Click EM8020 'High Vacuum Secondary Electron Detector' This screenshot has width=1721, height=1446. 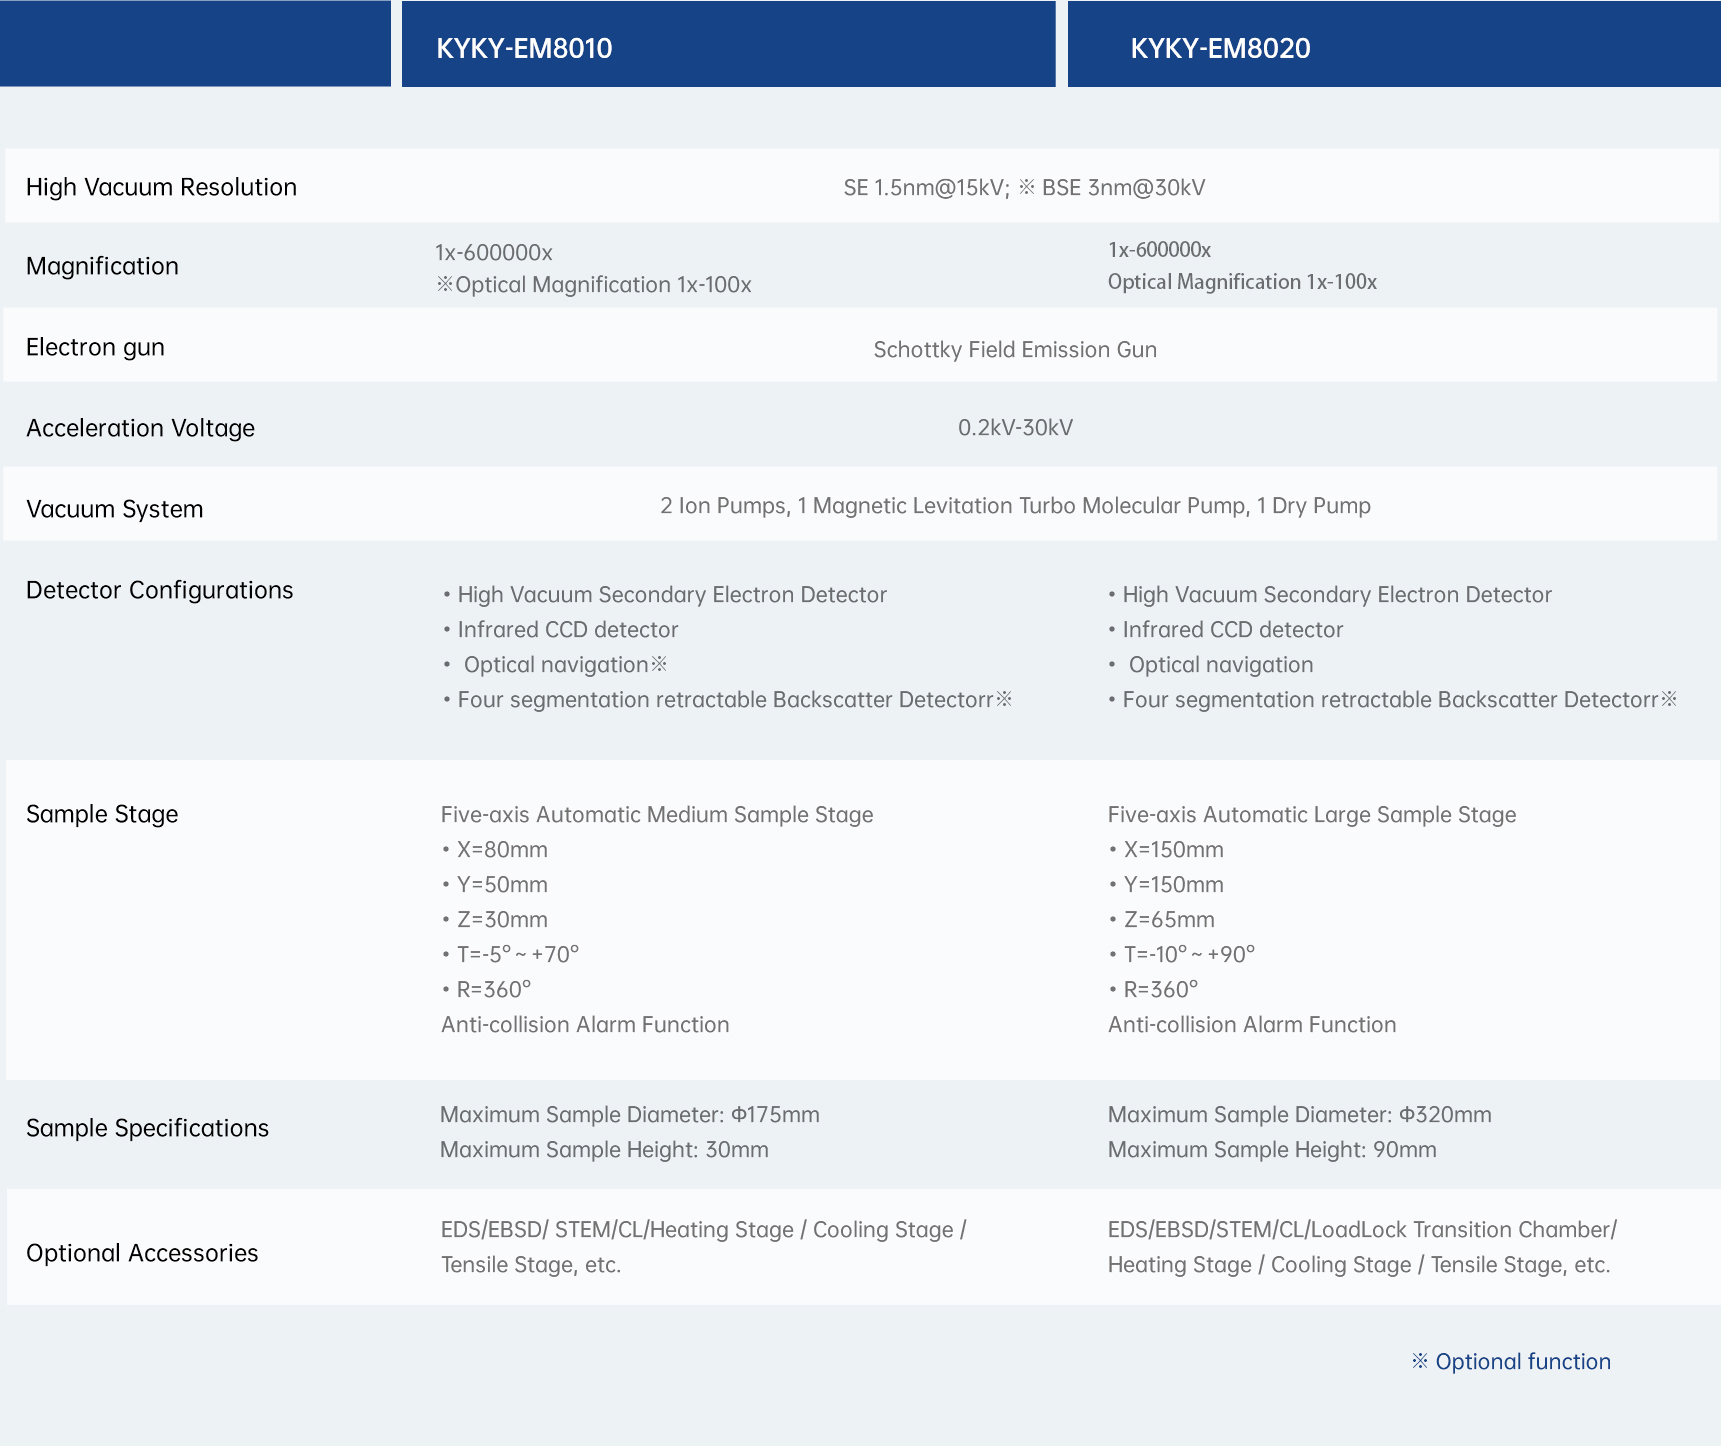coord(1330,595)
